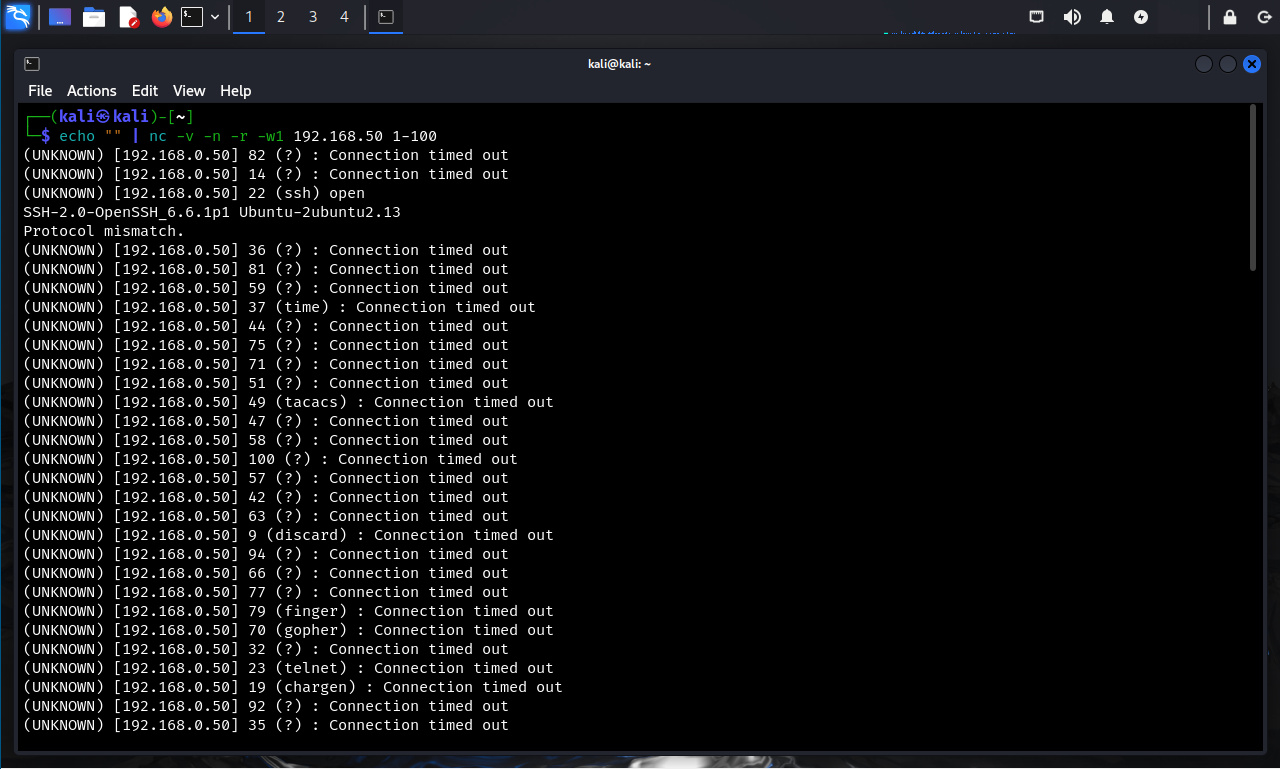Click the show desktop icon
The width and height of the screenshot is (1280, 769).
60,17
